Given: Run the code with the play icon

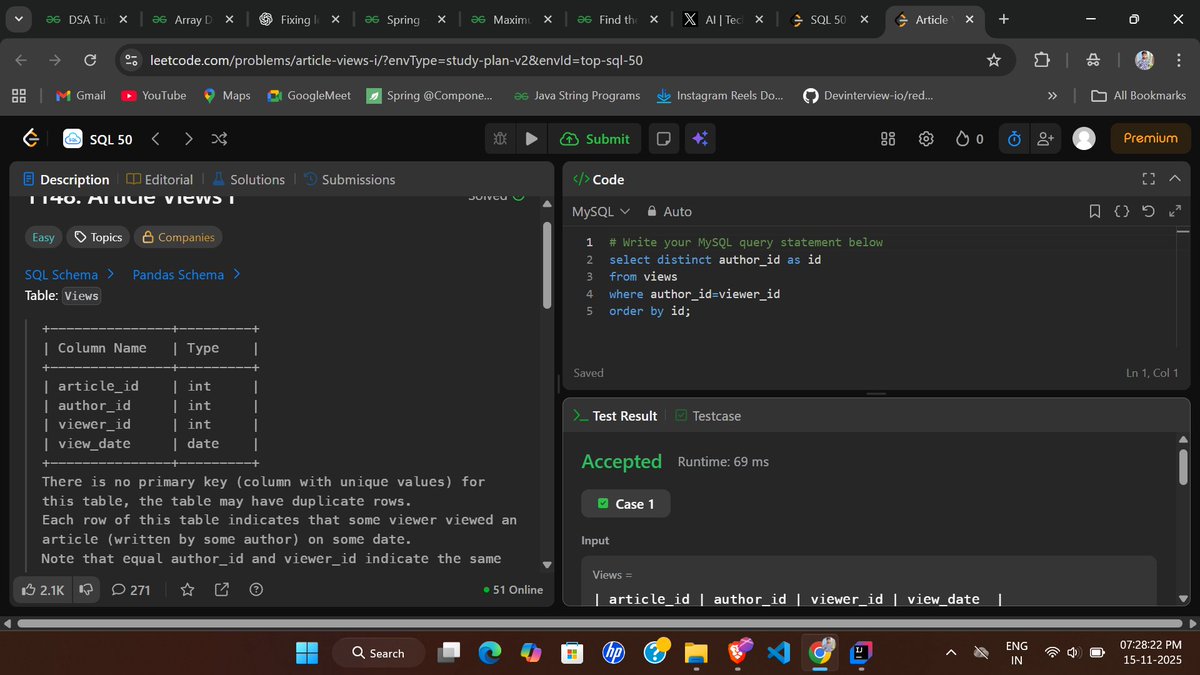Looking at the screenshot, I should coord(532,139).
